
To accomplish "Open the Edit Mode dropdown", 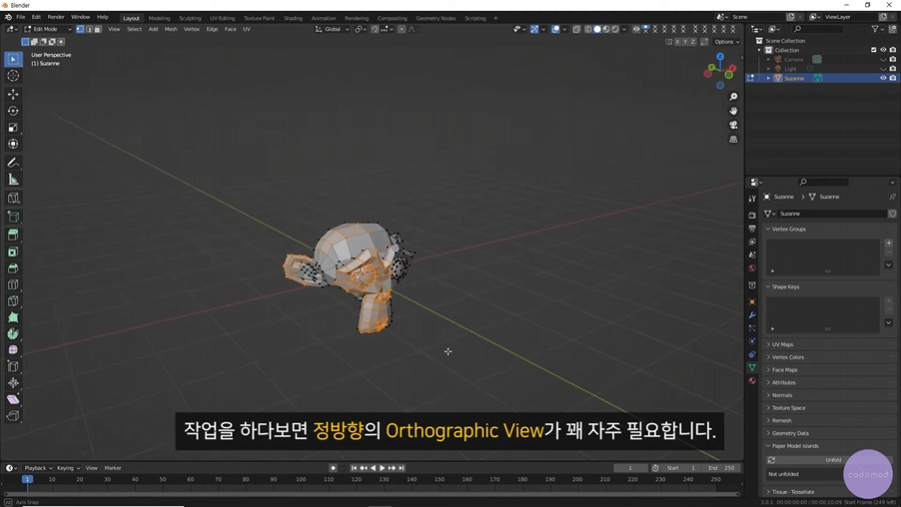I will point(48,29).
